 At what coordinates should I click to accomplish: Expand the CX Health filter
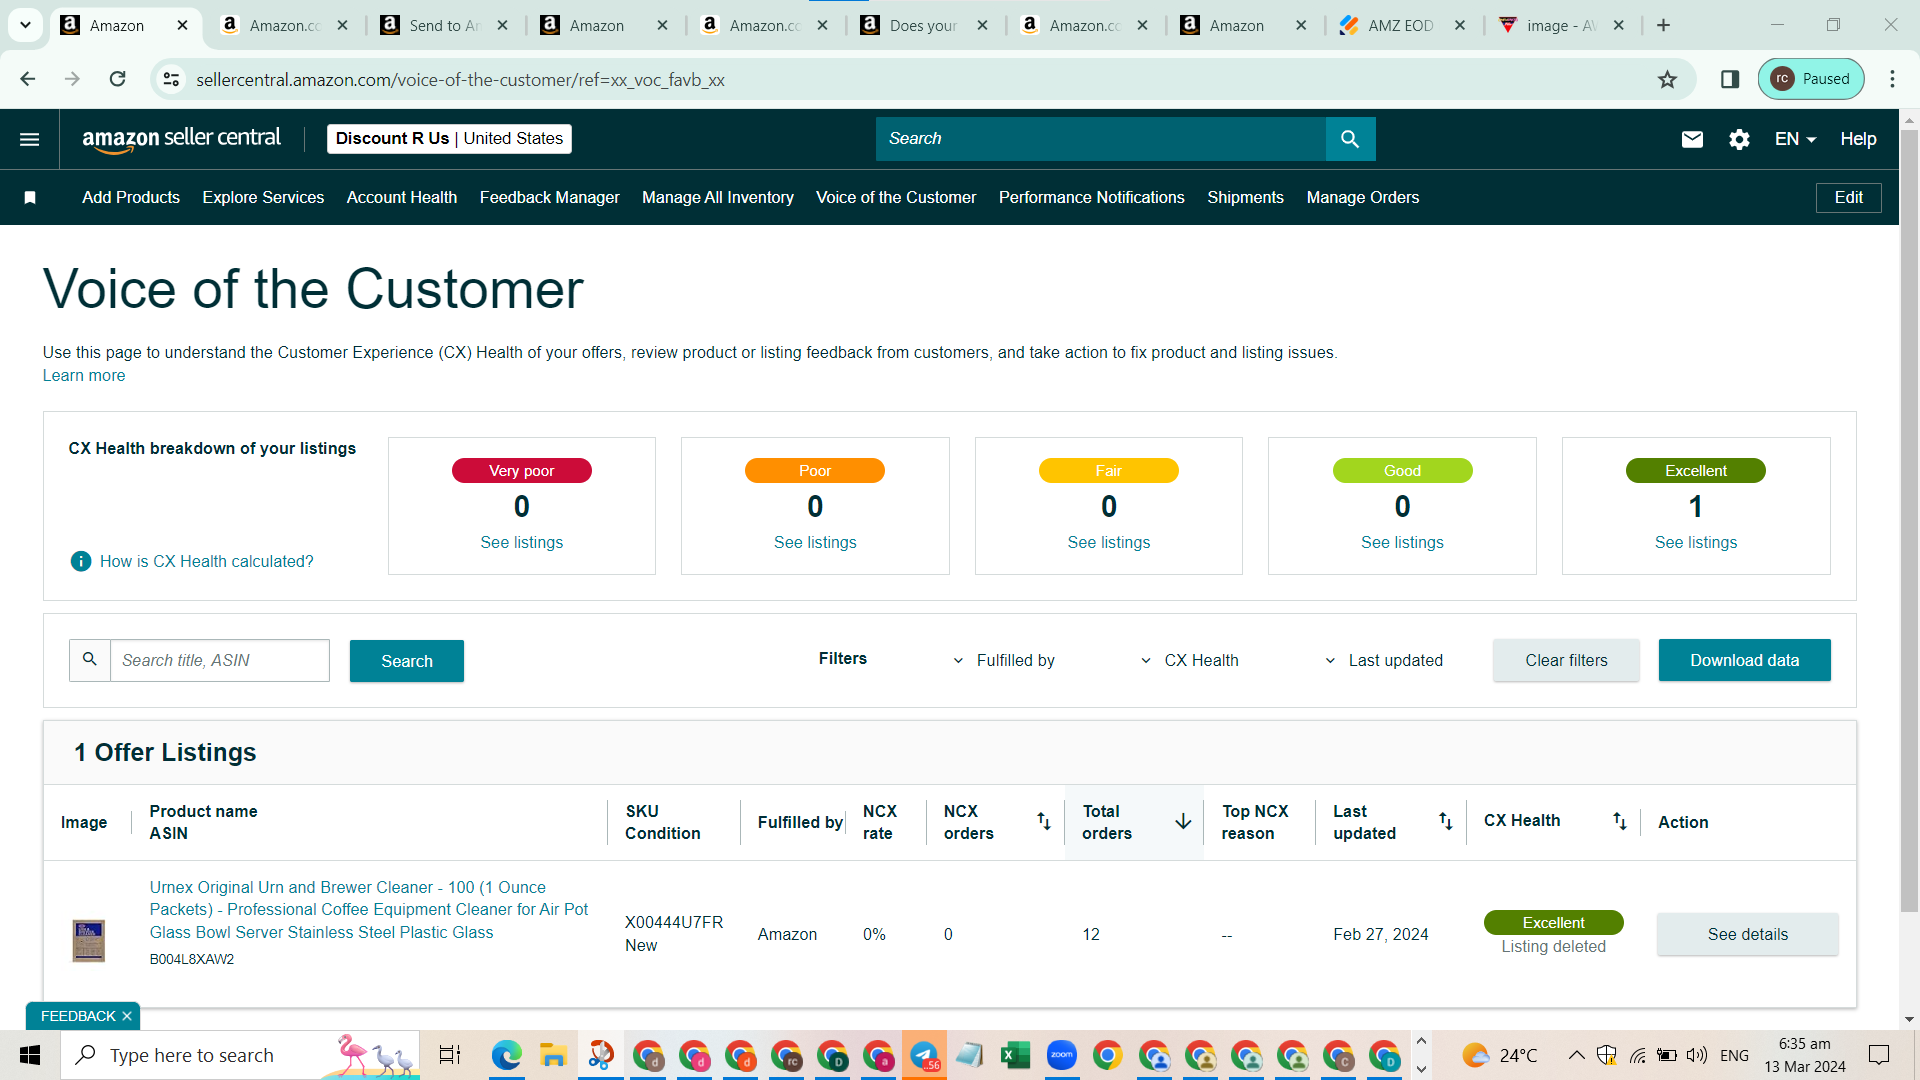1190,660
